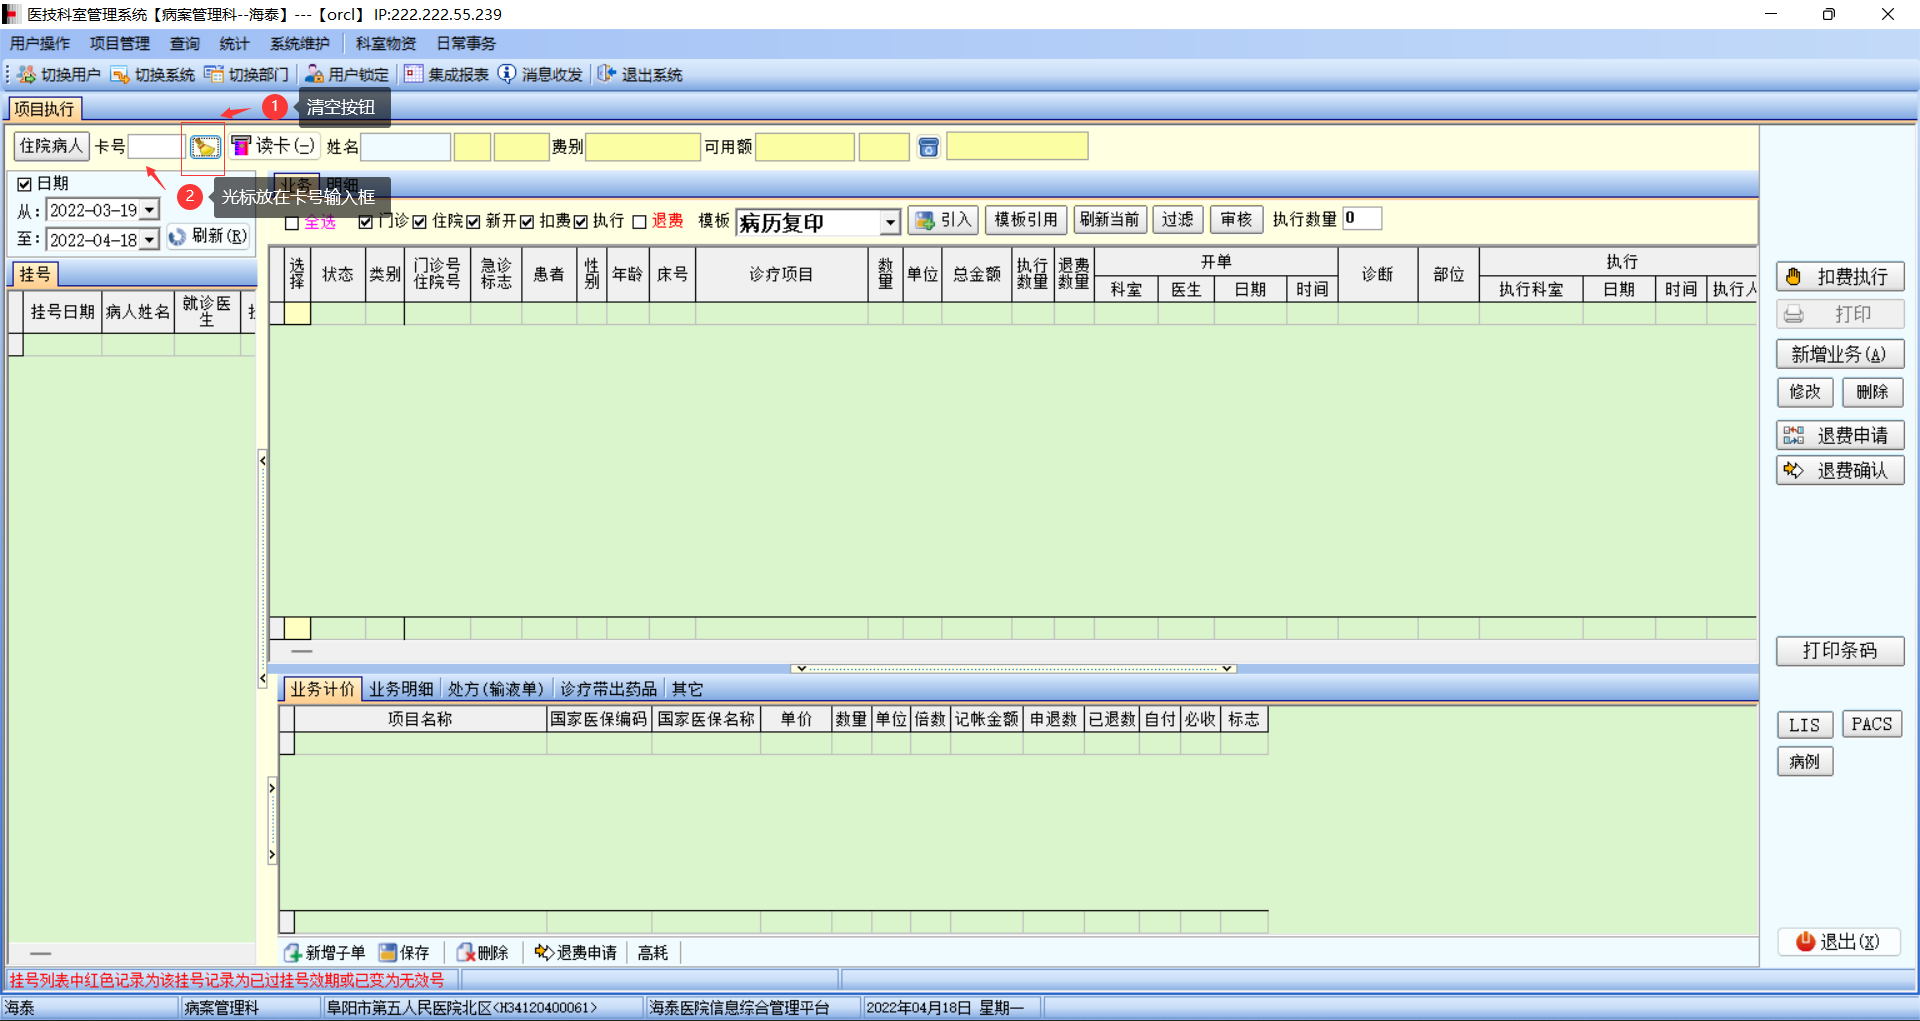Screen dimensions: 1920x1021
Task: Open the 科室物资 menu
Action: (x=386, y=44)
